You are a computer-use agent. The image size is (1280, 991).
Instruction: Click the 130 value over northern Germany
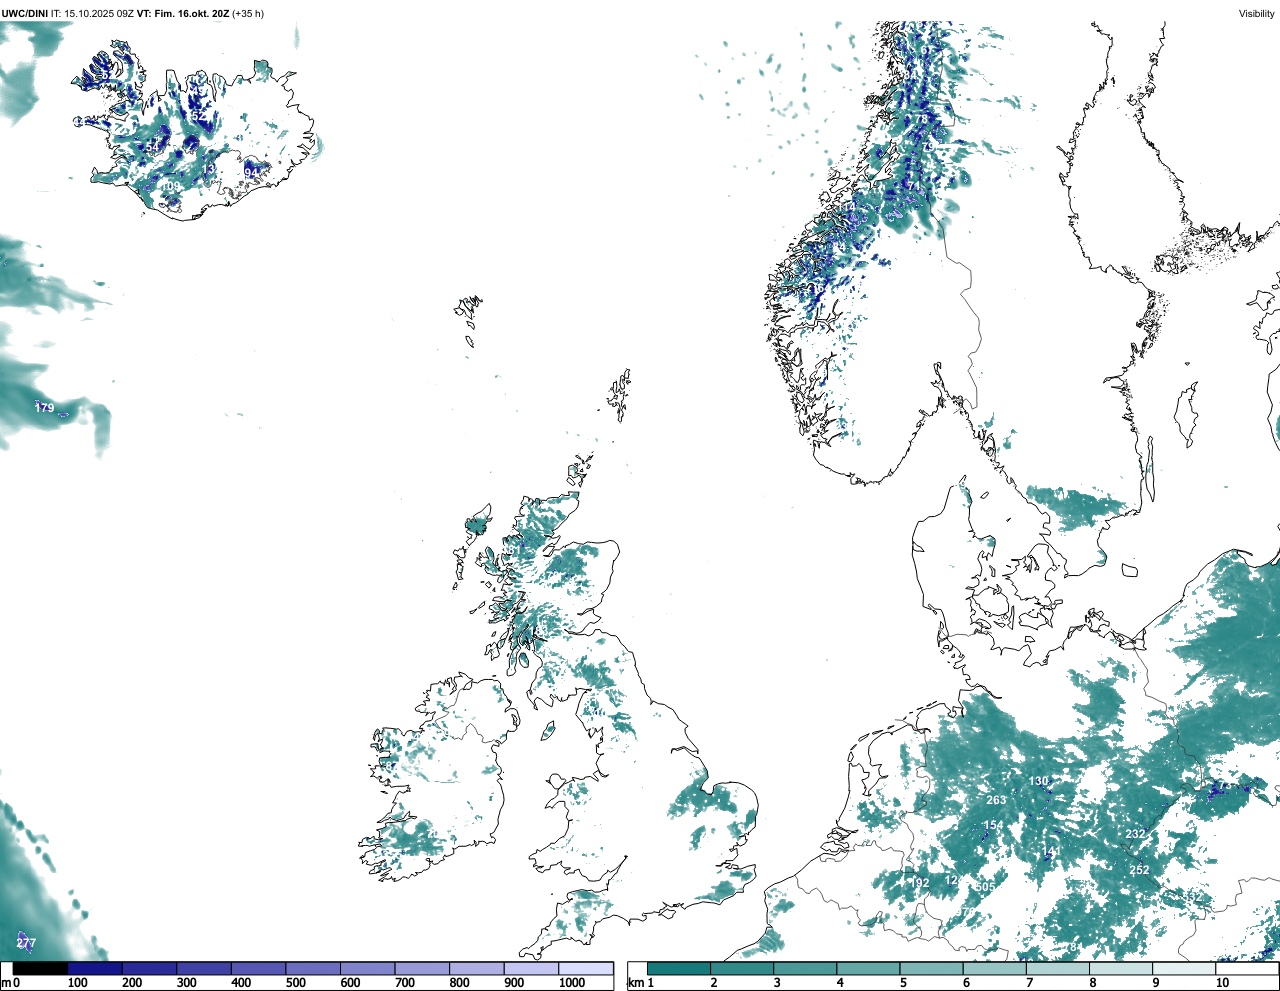coord(1039,781)
